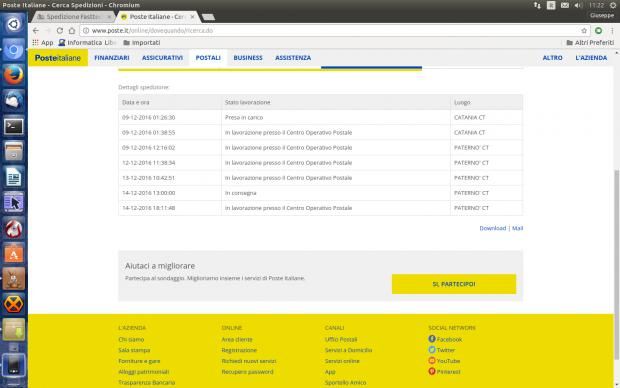Screen dimensions: 620x388
Task: Reload the Poste Italiane page
Action: click(x=60, y=30)
